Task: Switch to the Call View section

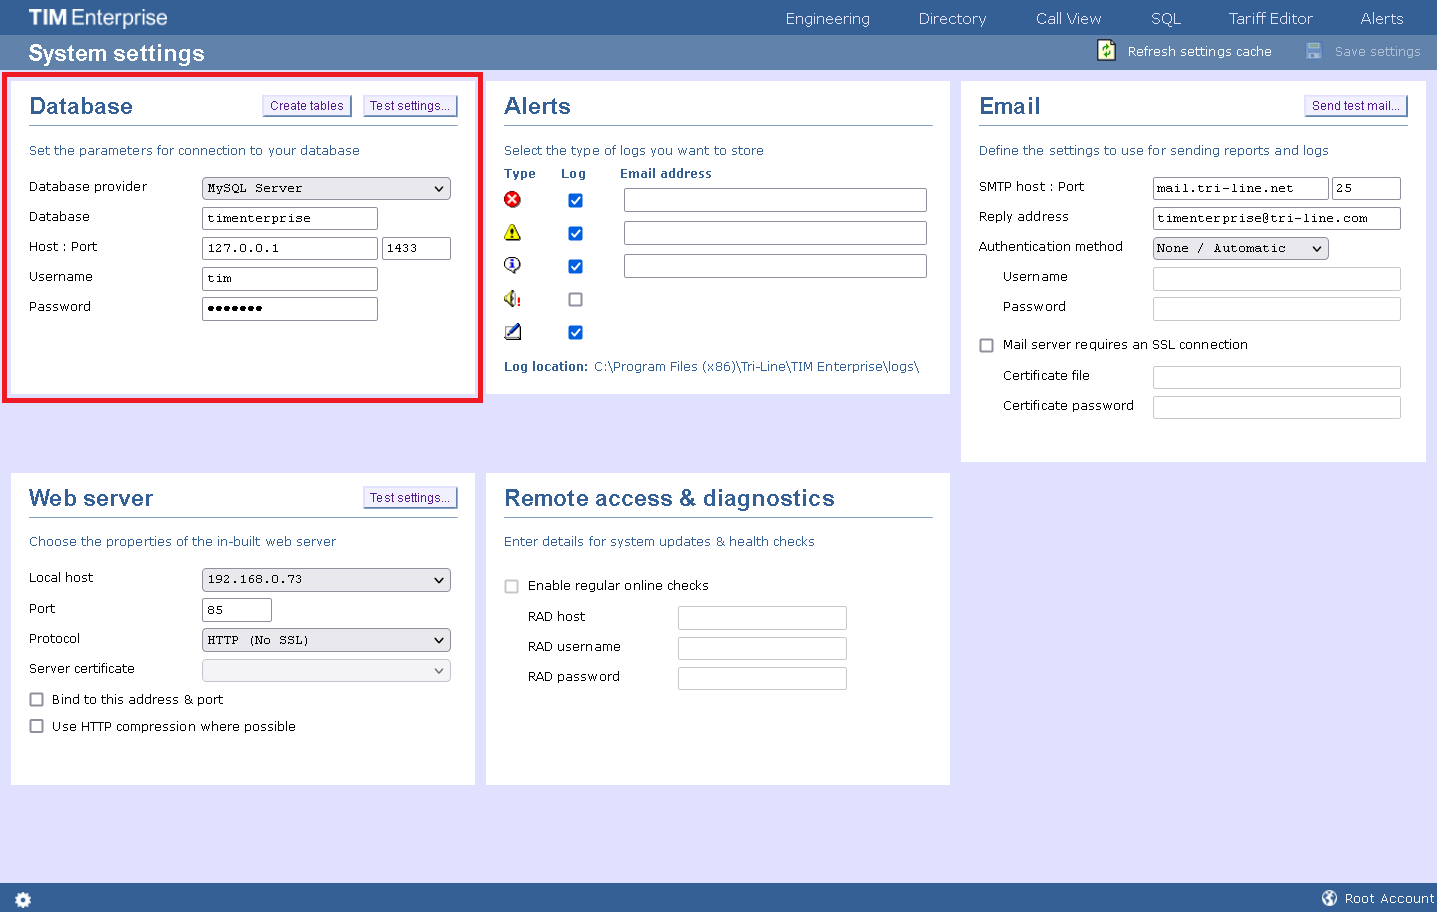Action: tap(1068, 17)
